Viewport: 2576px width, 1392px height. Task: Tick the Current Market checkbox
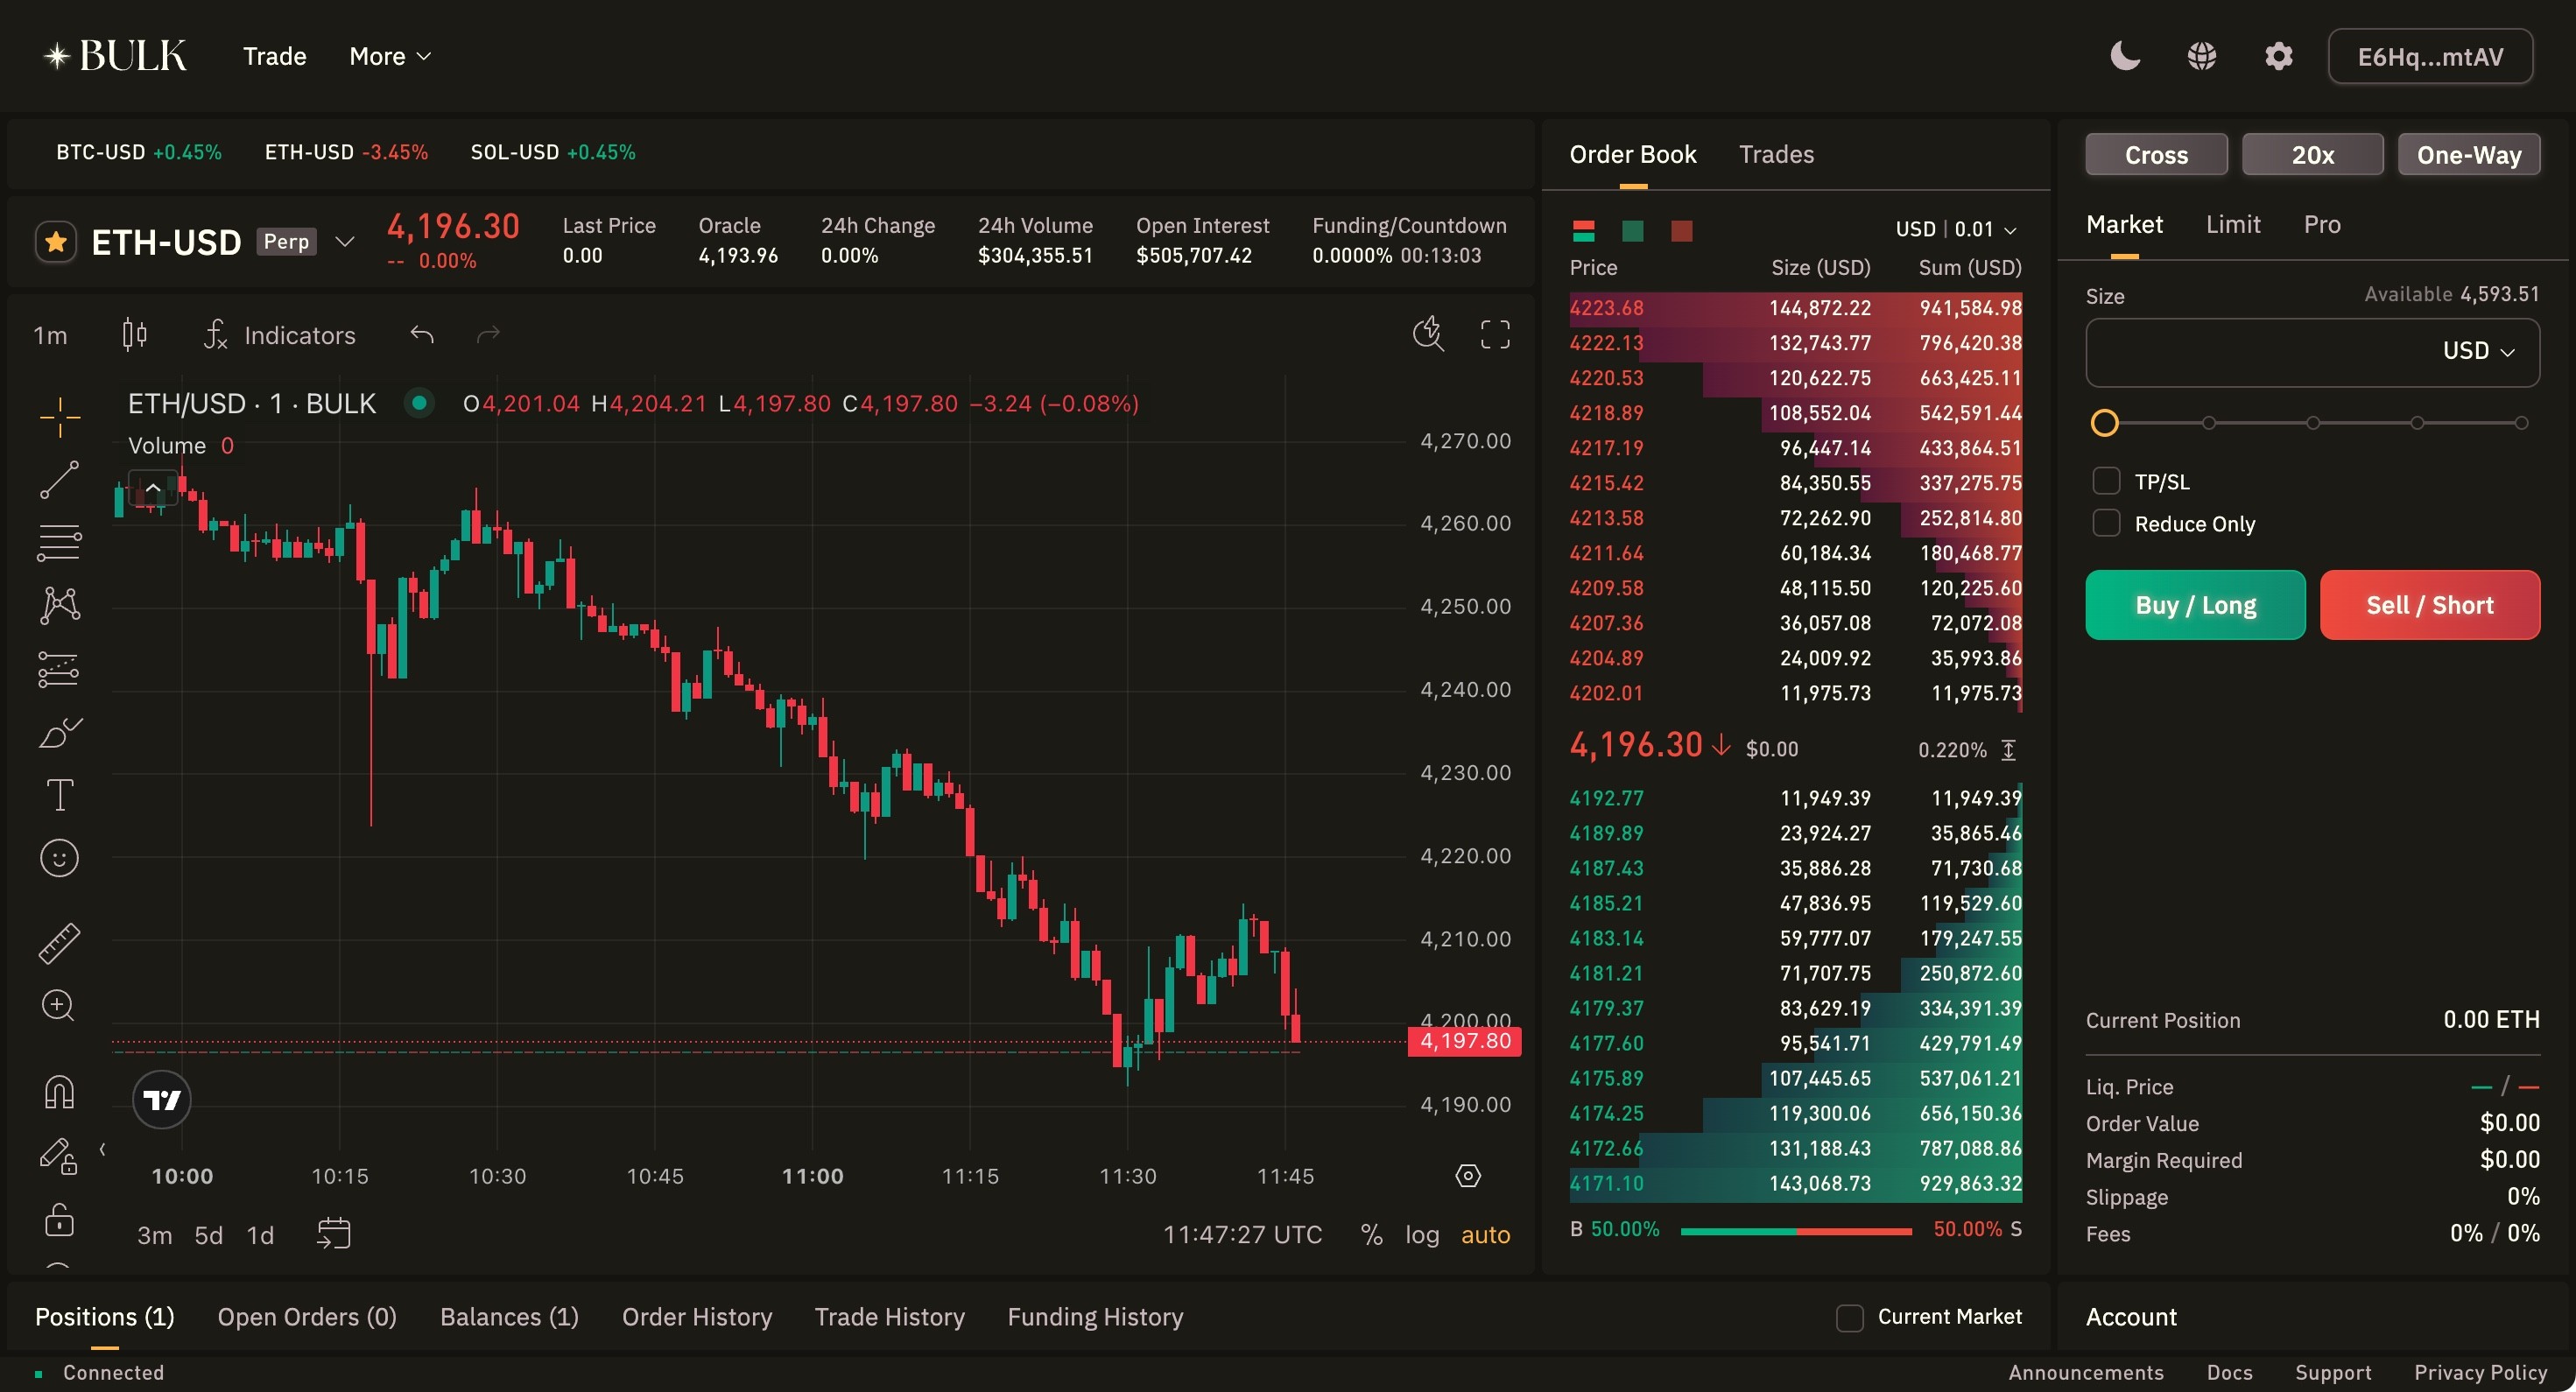(x=1849, y=1317)
